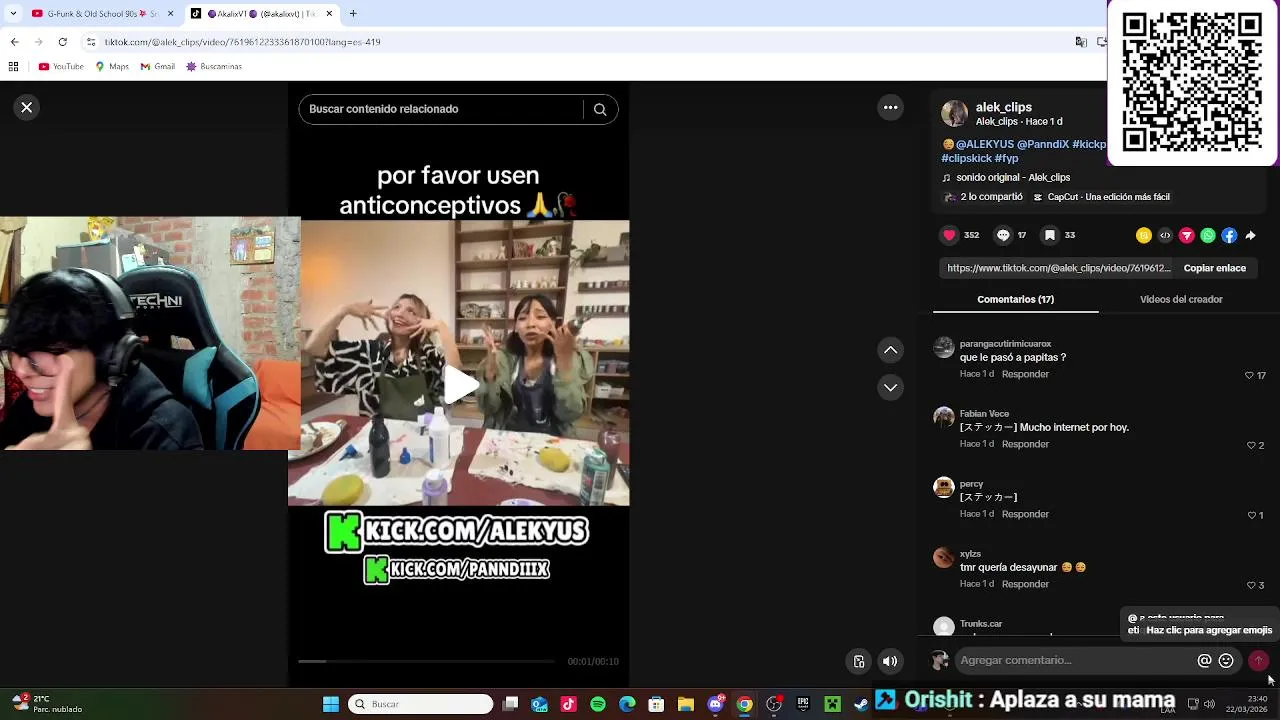Image resolution: width=1280 pixels, height=720 pixels.
Task: Share the video on Facebook
Action: pyautogui.click(x=1229, y=235)
